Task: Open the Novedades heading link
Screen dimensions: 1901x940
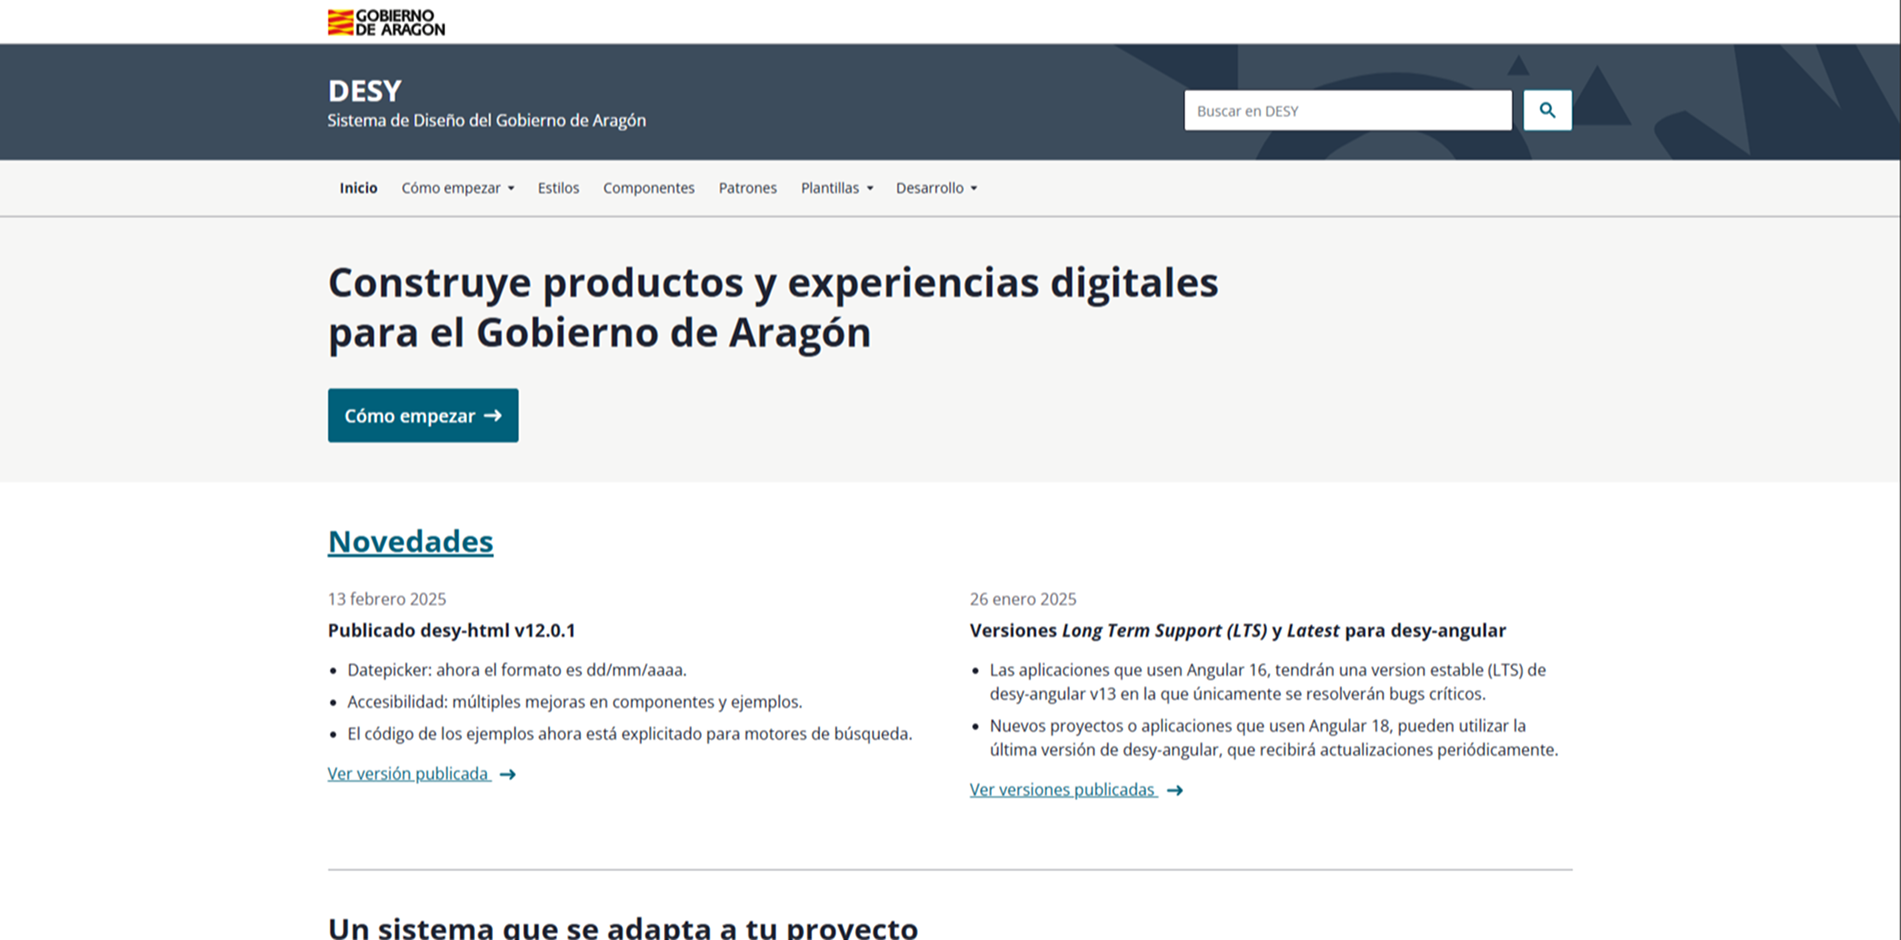Action: pos(410,541)
